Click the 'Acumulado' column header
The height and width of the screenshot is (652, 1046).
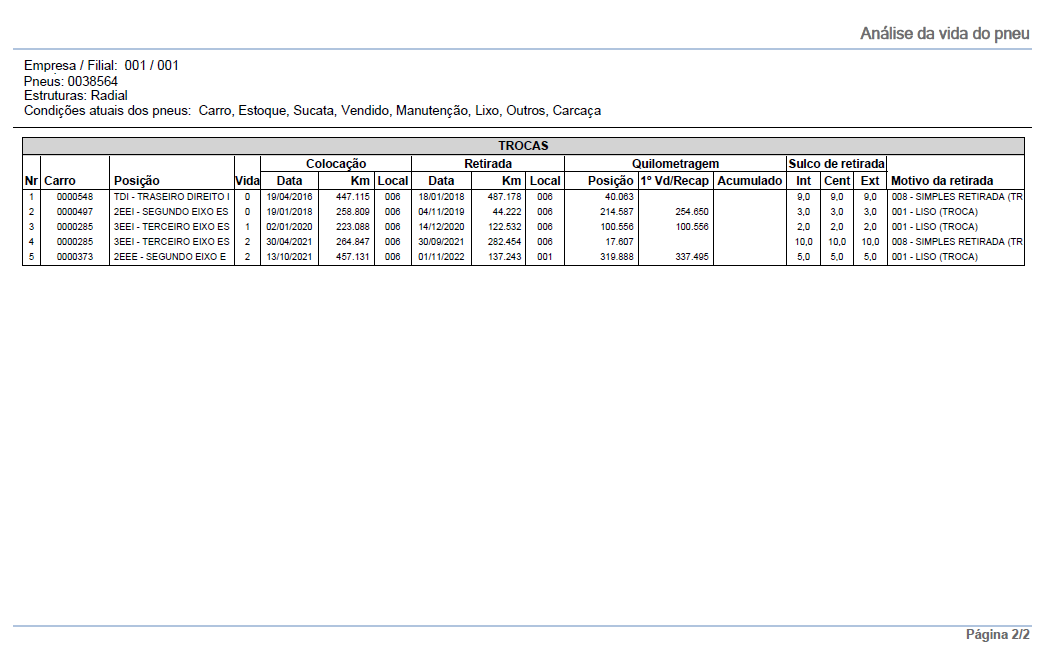[x=749, y=181]
